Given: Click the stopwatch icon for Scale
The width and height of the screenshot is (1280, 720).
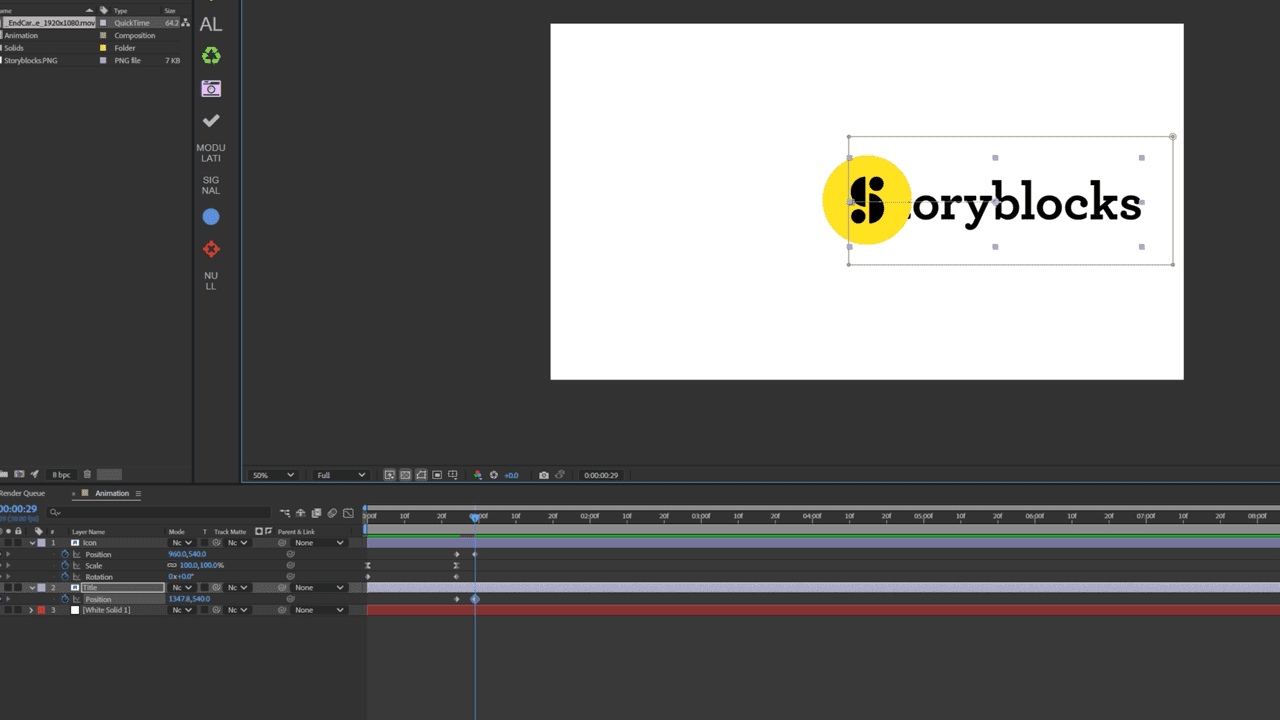Looking at the screenshot, I should pos(65,565).
